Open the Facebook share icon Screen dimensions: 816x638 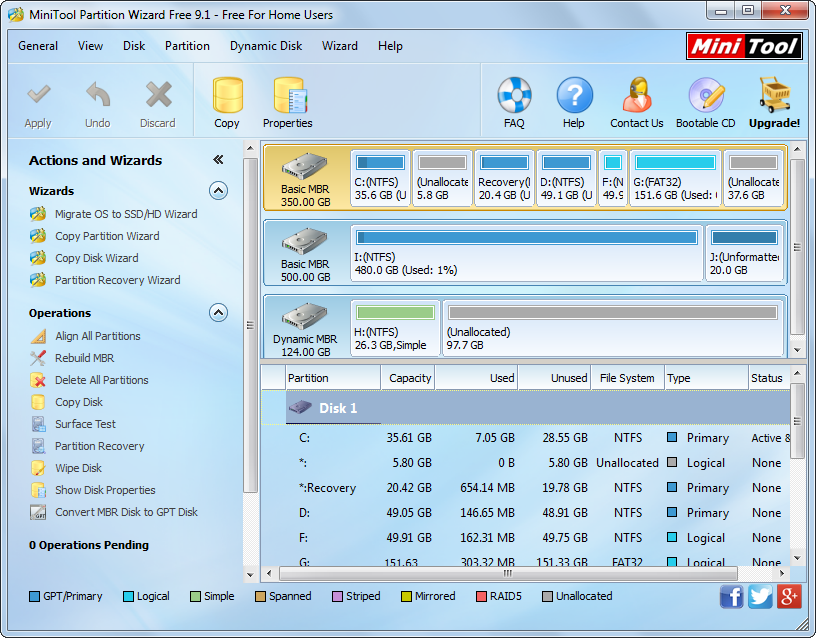[732, 596]
